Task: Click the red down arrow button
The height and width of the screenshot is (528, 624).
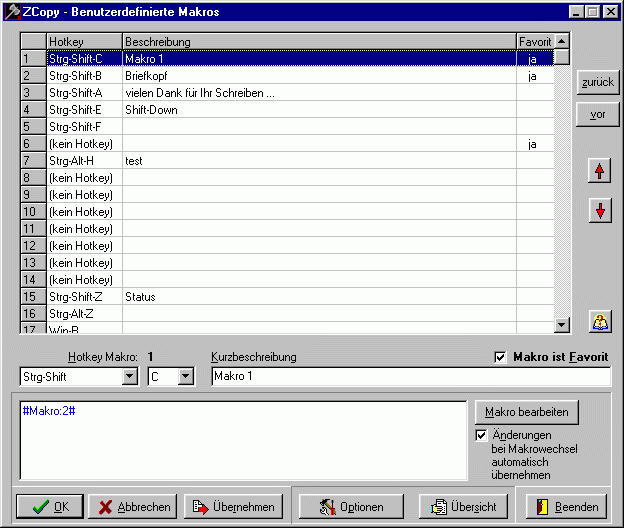Action: click(599, 211)
